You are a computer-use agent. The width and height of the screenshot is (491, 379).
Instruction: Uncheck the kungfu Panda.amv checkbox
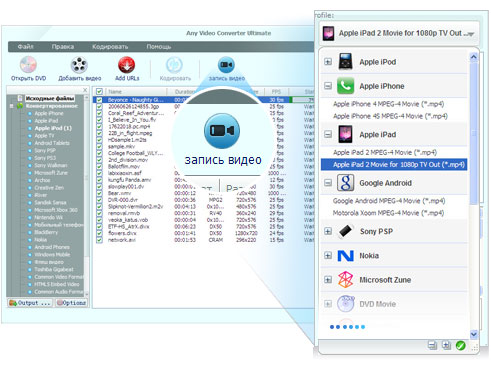click(x=99, y=180)
